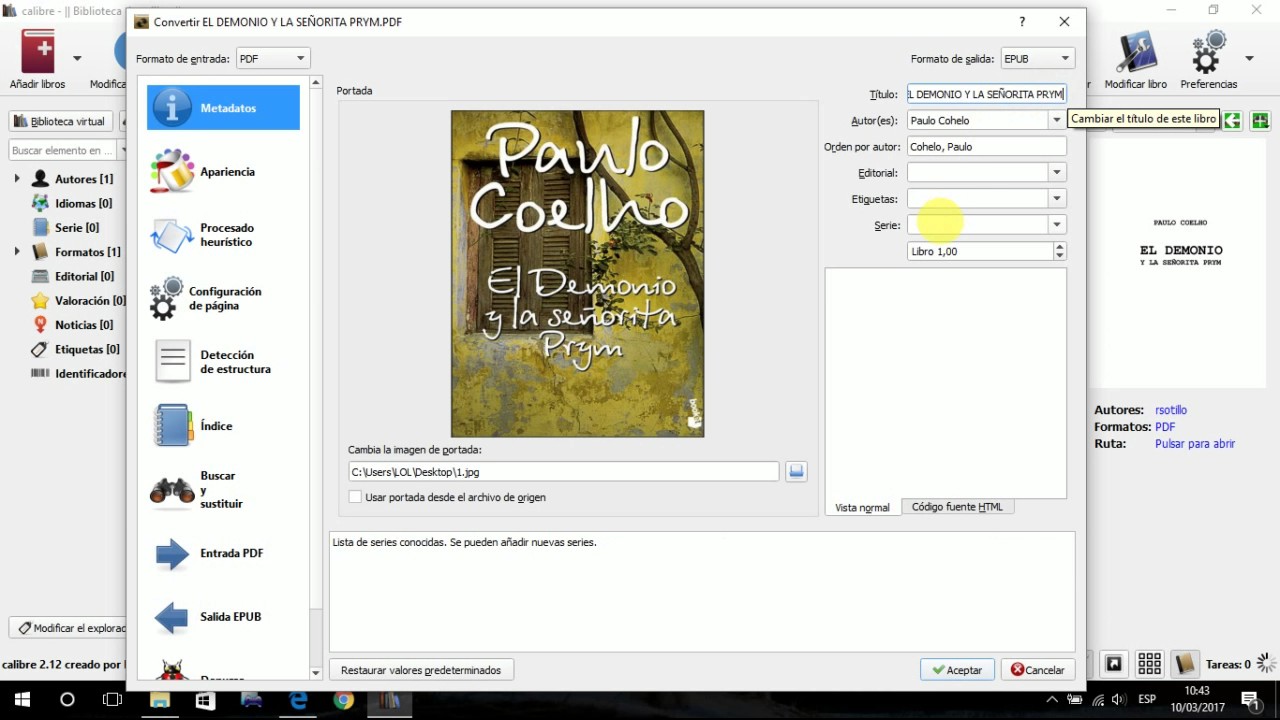Image resolution: width=1280 pixels, height=720 pixels.
Task: Select Noticias [0] in tag browser
Action: tap(71, 325)
